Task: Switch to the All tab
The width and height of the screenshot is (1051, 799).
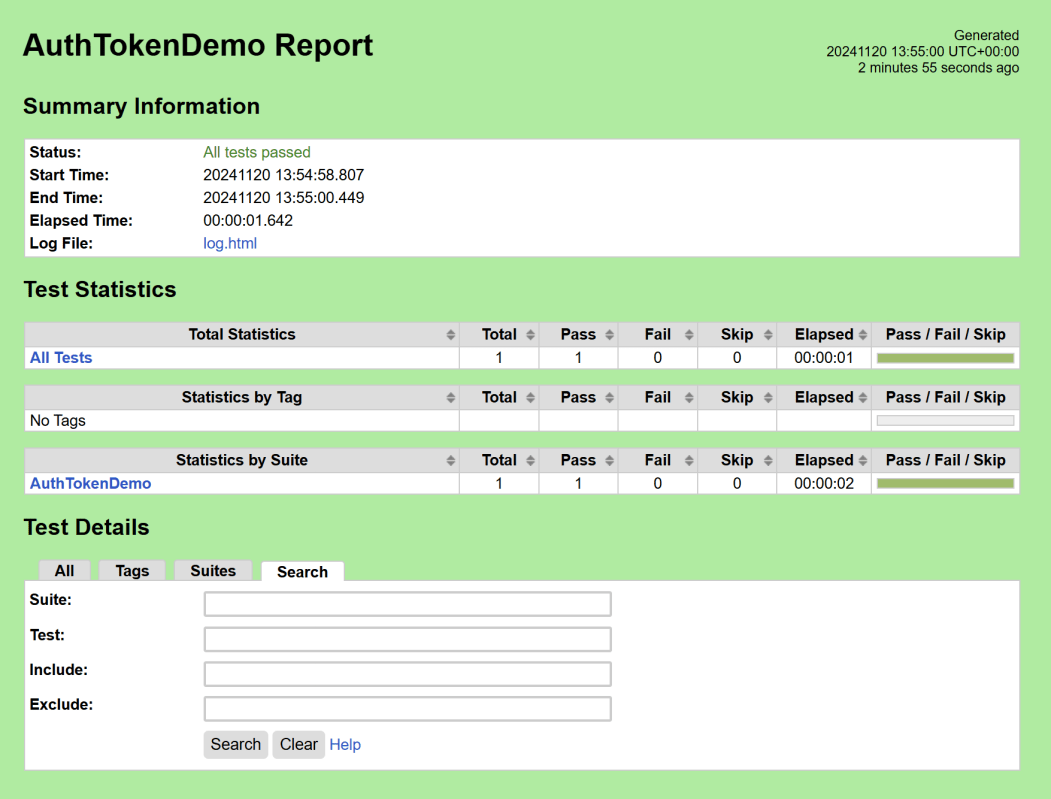Action: coord(64,571)
